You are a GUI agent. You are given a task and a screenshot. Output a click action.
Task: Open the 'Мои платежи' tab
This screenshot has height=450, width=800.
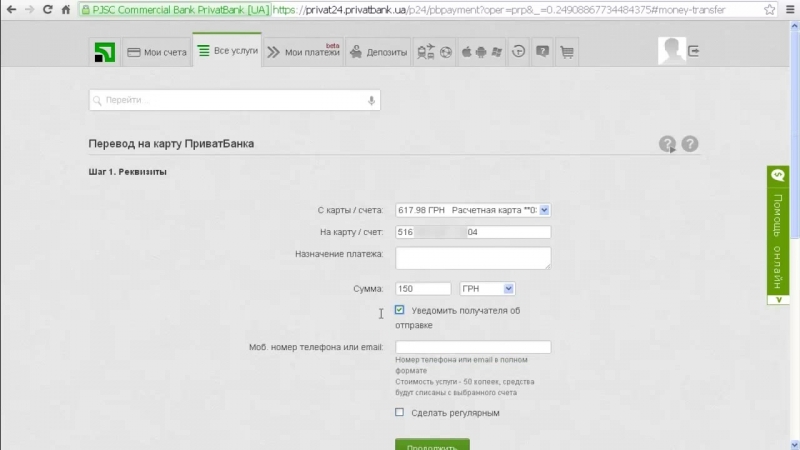pyautogui.click(x=303, y=52)
